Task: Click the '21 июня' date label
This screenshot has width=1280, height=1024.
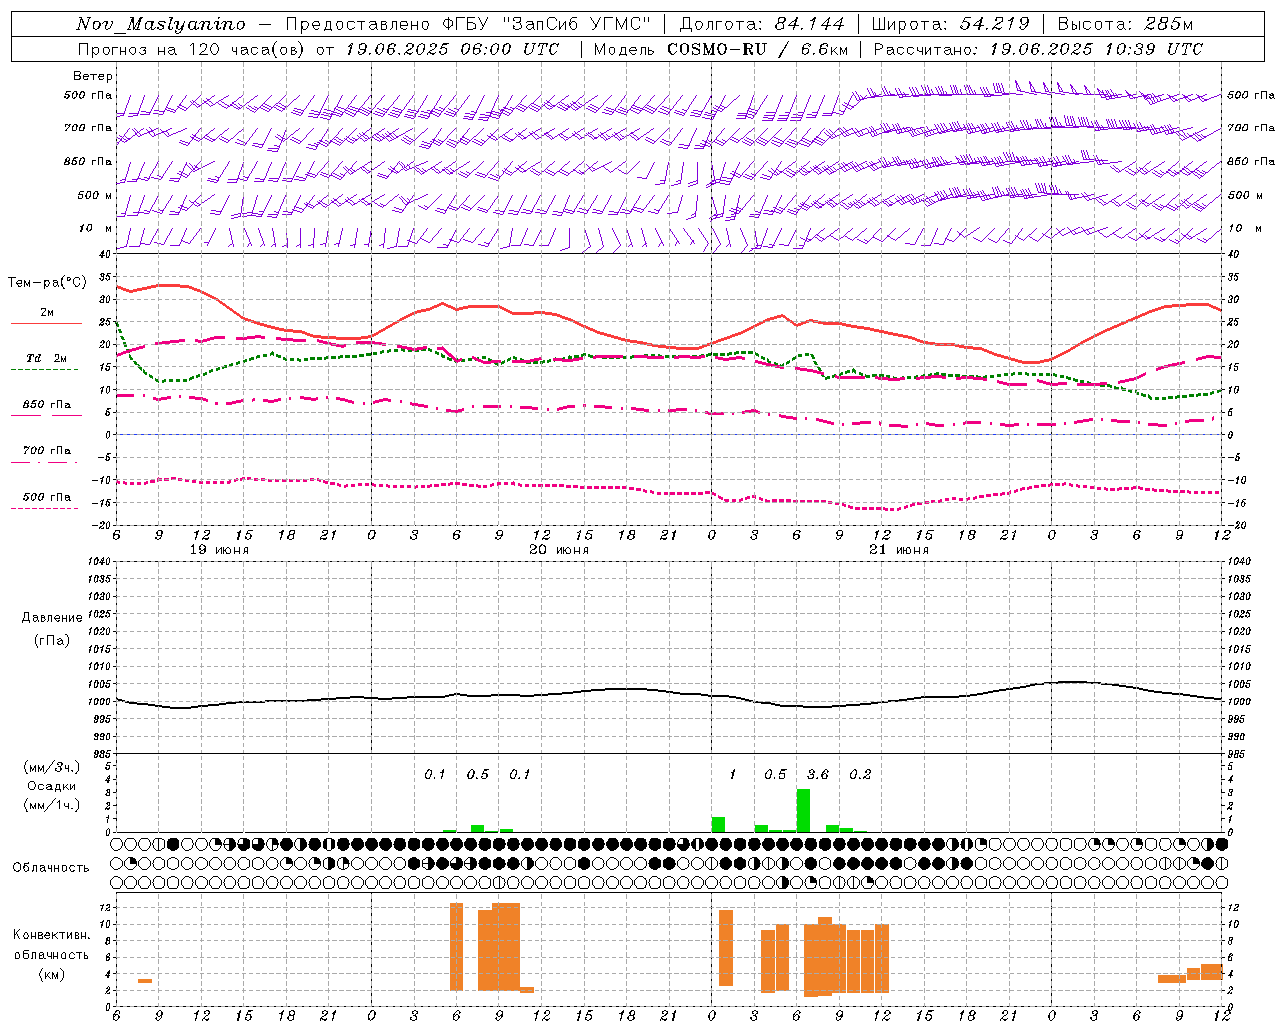Action: coord(899,550)
